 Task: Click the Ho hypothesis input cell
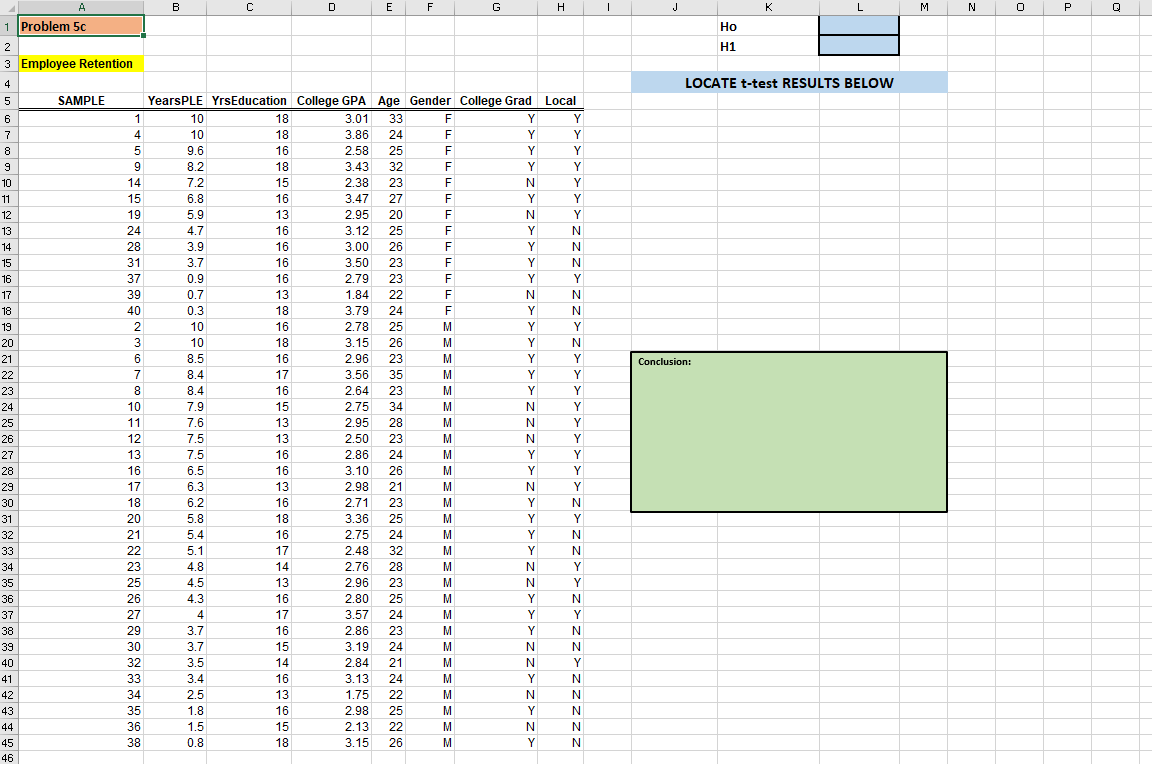pyautogui.click(x=858, y=26)
